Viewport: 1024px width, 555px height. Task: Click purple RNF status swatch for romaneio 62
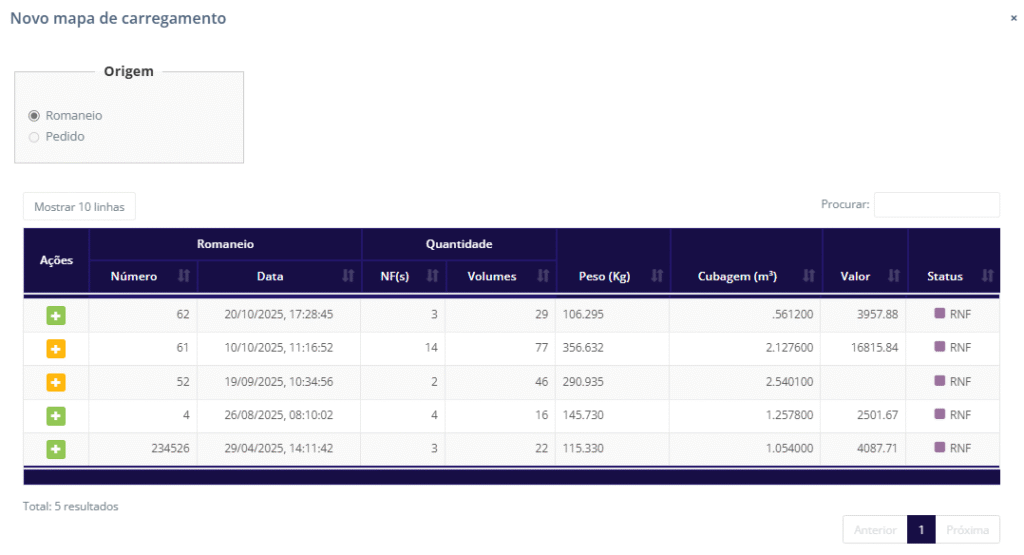click(x=939, y=314)
